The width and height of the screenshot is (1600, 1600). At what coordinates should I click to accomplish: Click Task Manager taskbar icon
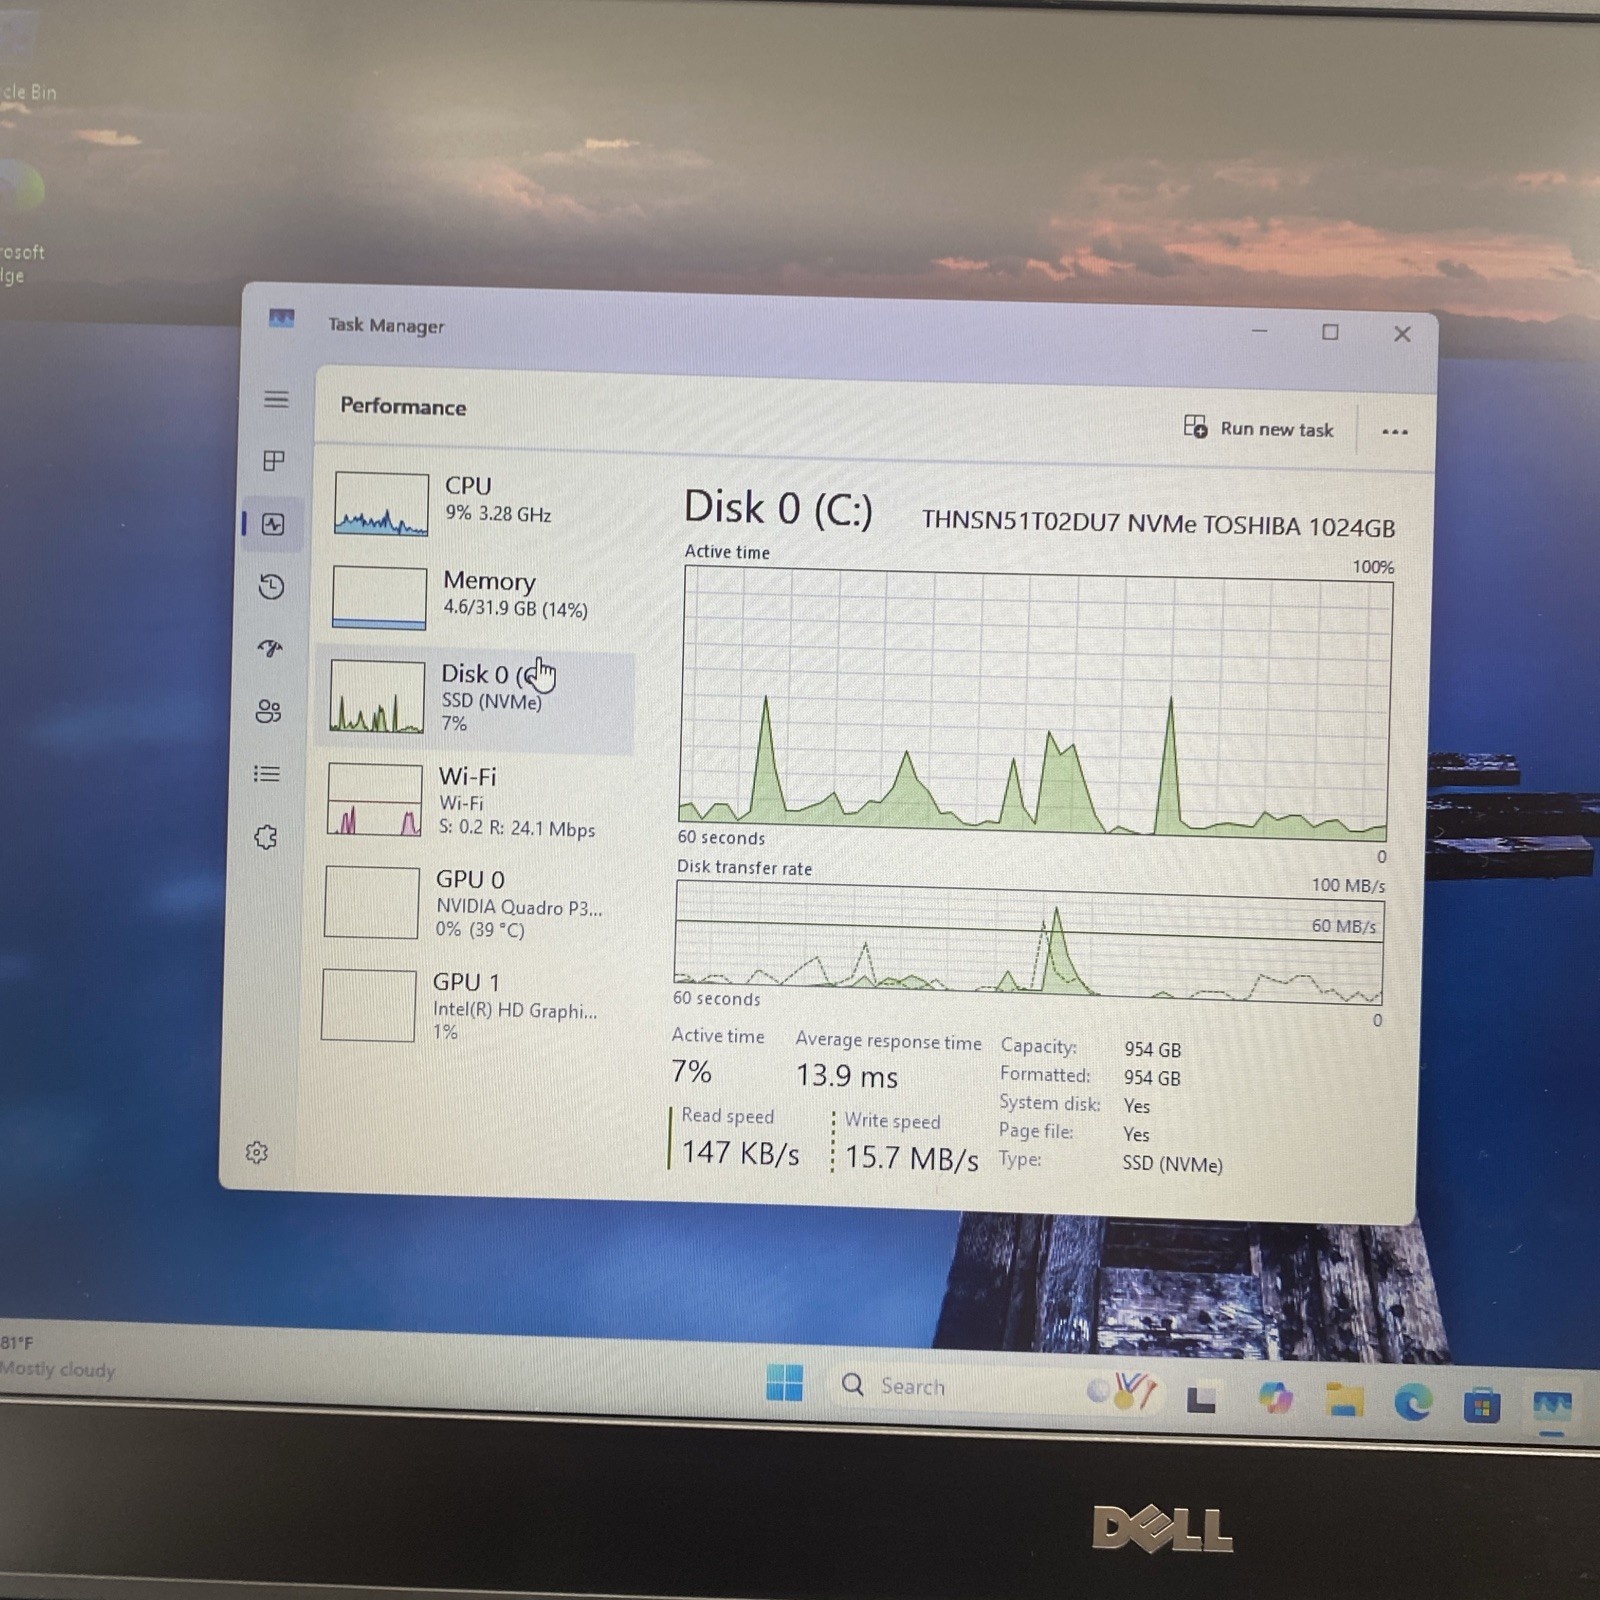1552,1407
